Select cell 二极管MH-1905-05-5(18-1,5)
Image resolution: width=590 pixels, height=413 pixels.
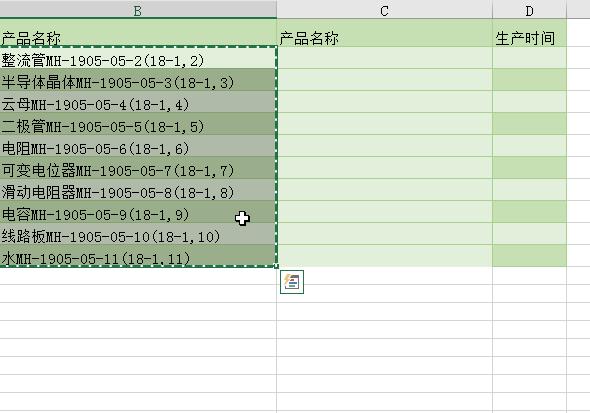(x=138, y=124)
